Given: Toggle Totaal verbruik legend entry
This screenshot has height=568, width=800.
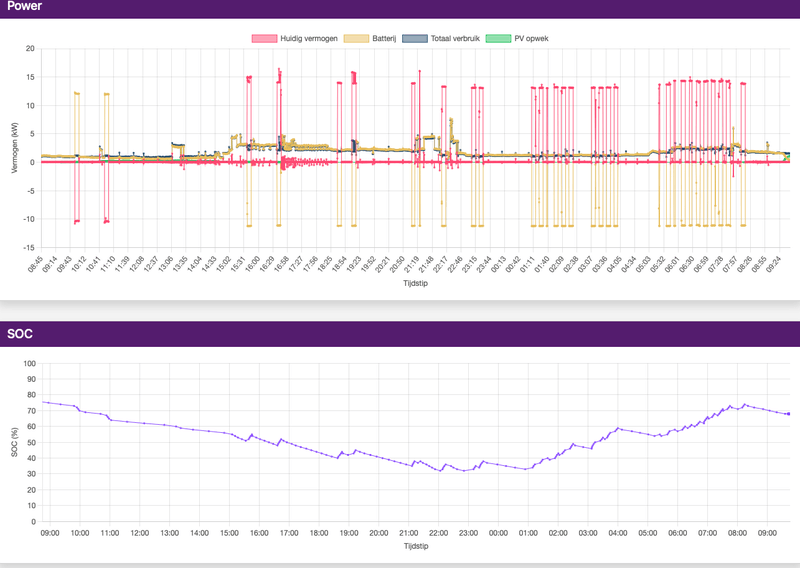Looking at the screenshot, I should [x=441, y=38].
